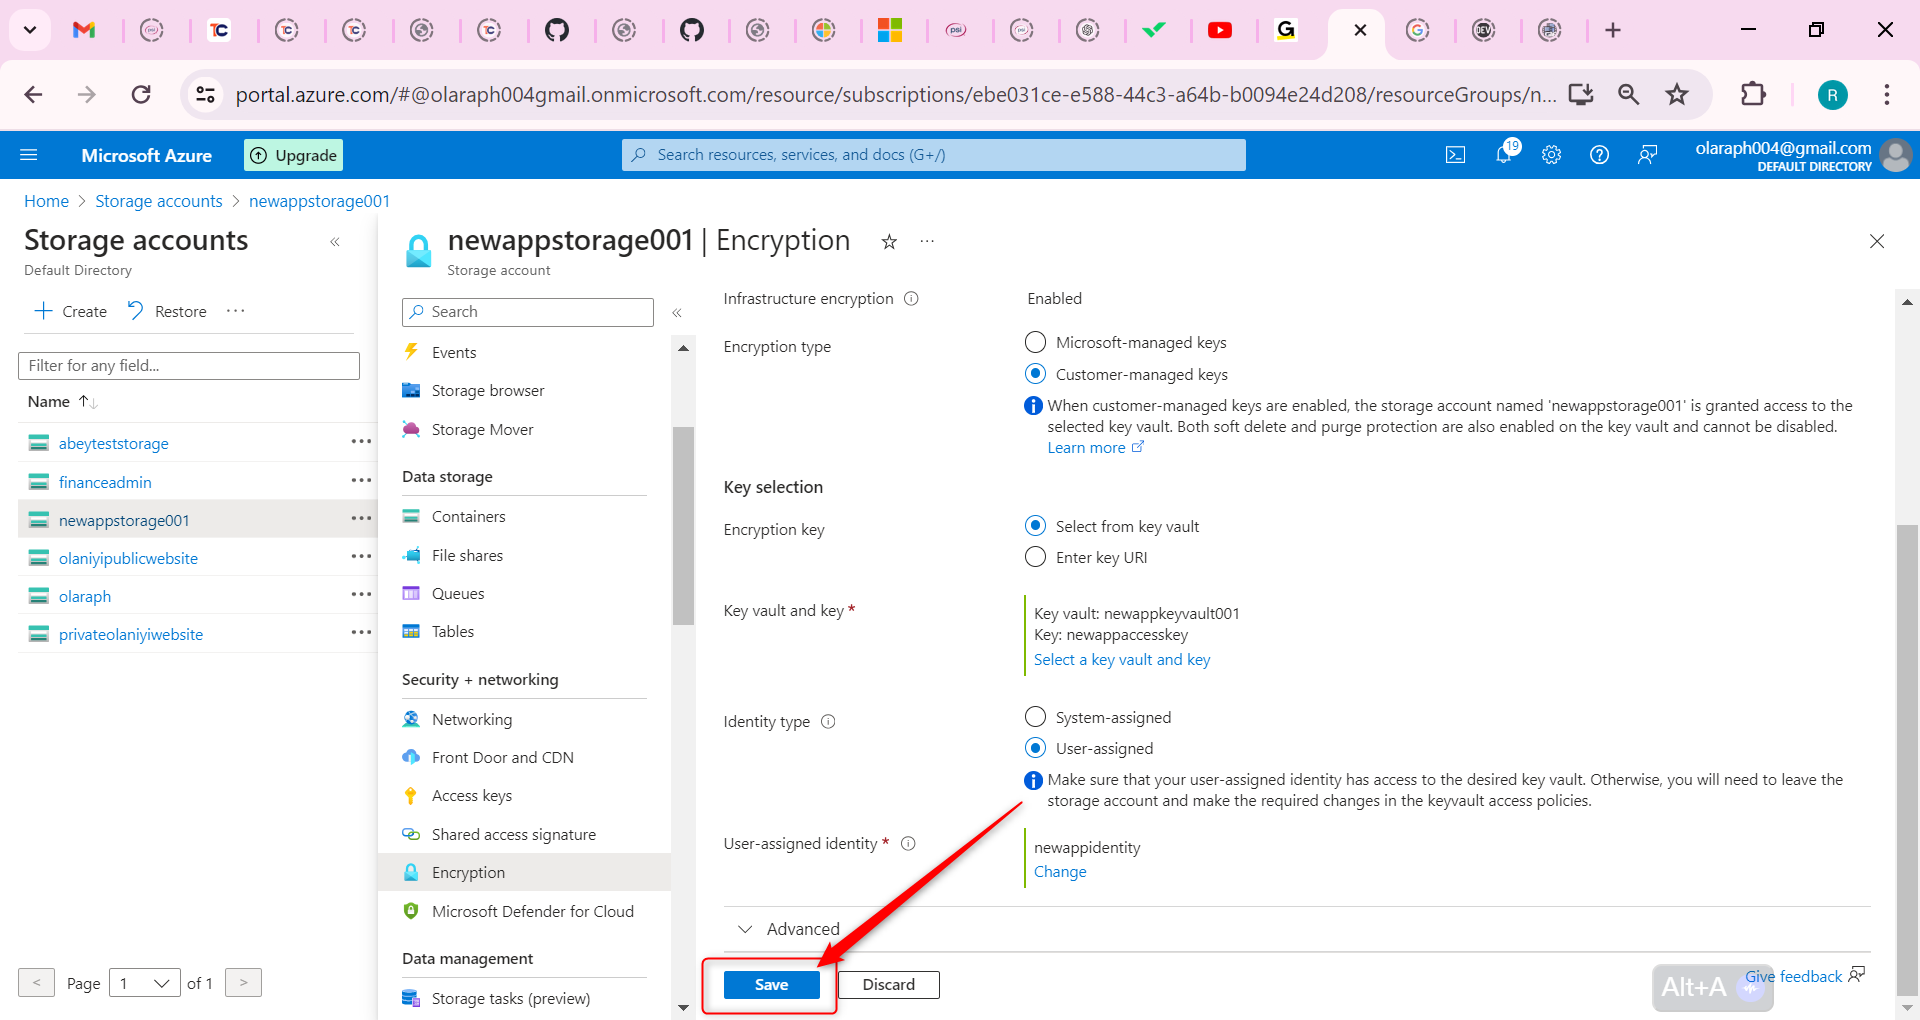Screen dimensions: 1920x1020
Task: Choose Enter key URI option
Action: tap(1035, 557)
